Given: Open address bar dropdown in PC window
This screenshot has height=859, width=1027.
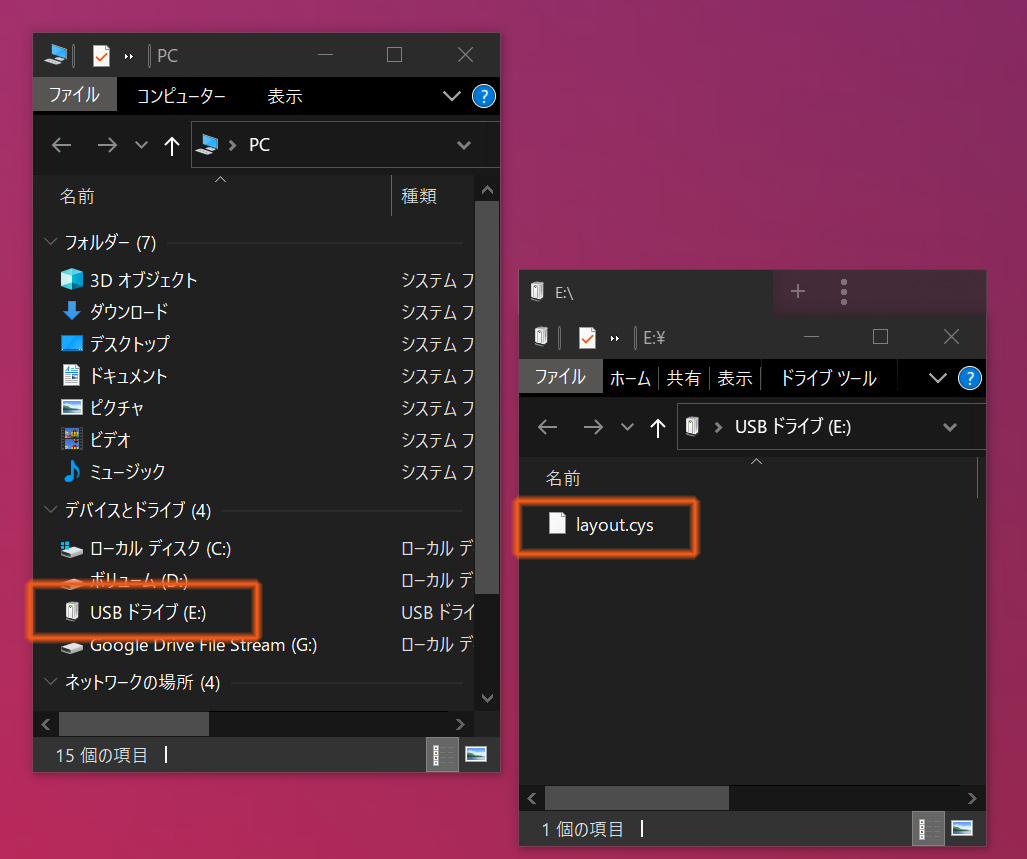Looking at the screenshot, I should point(464,146).
